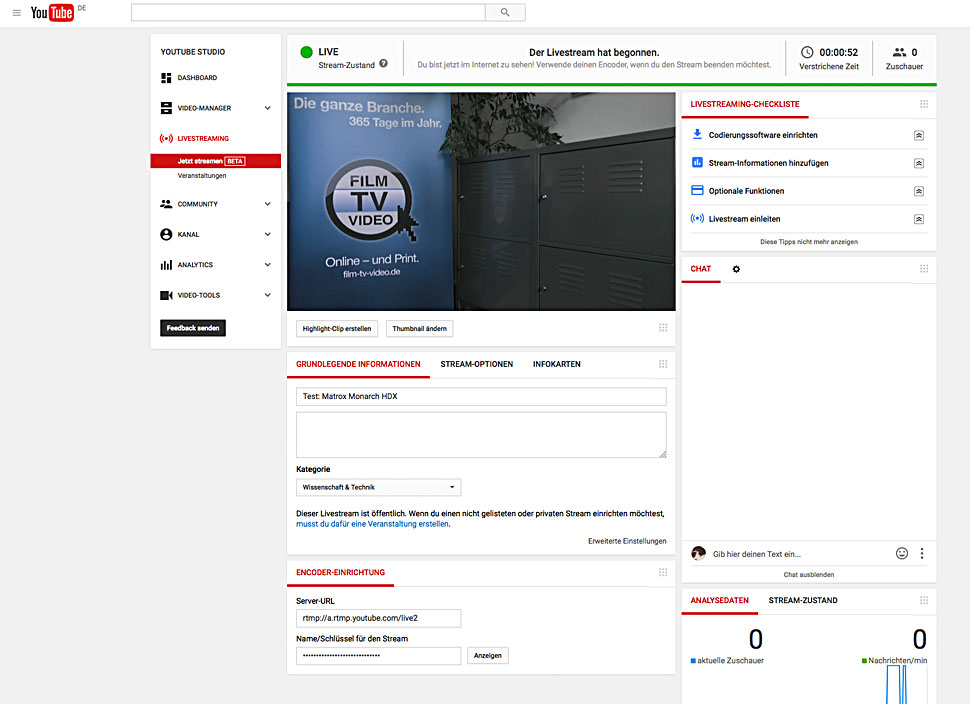Screen dimensions: 970x704
Task: Open chat settings gear
Action: click(x=736, y=269)
